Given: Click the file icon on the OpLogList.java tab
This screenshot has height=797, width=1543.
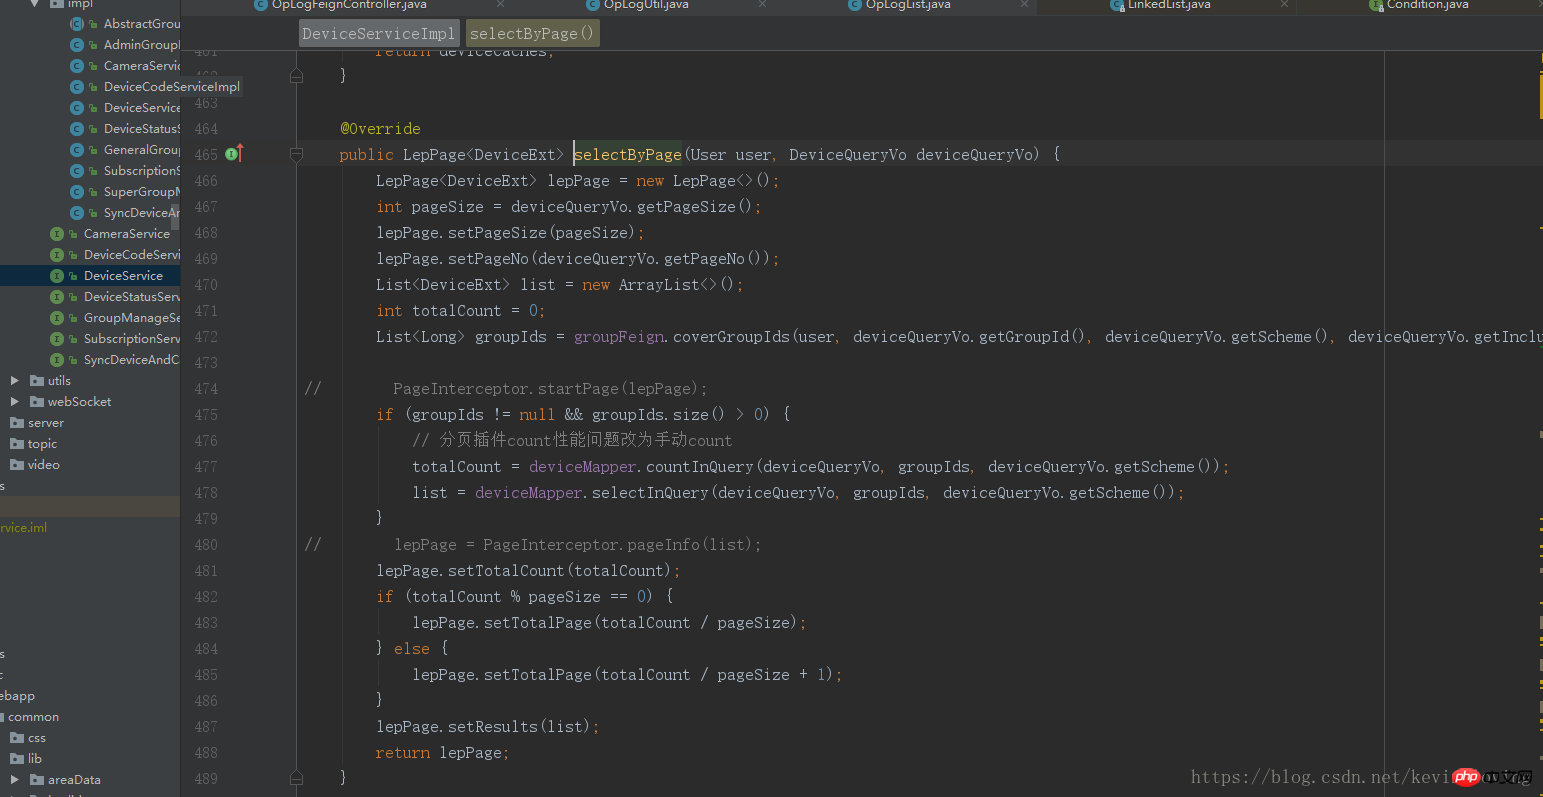Looking at the screenshot, I should [x=855, y=4].
